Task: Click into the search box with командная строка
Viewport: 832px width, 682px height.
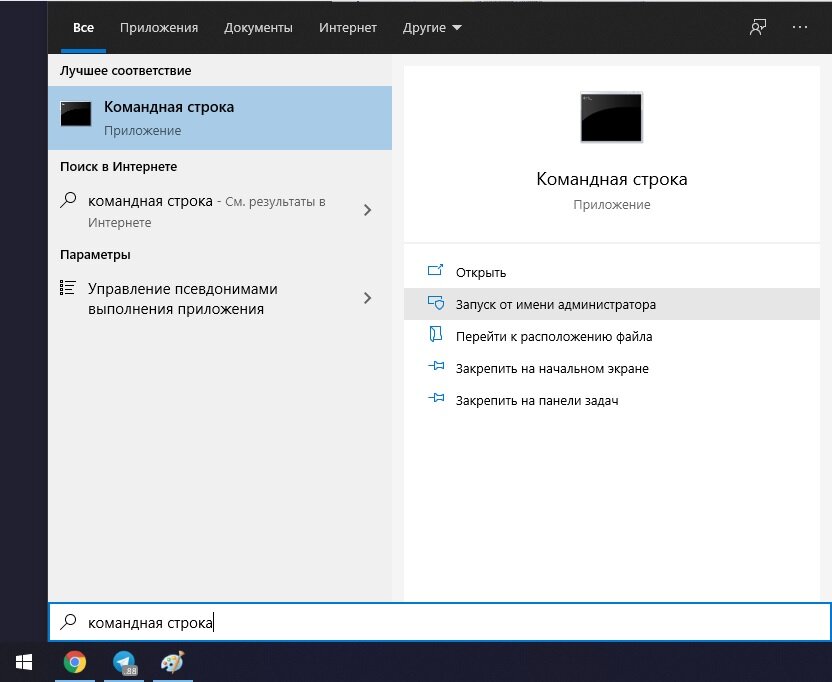Action: tap(439, 622)
